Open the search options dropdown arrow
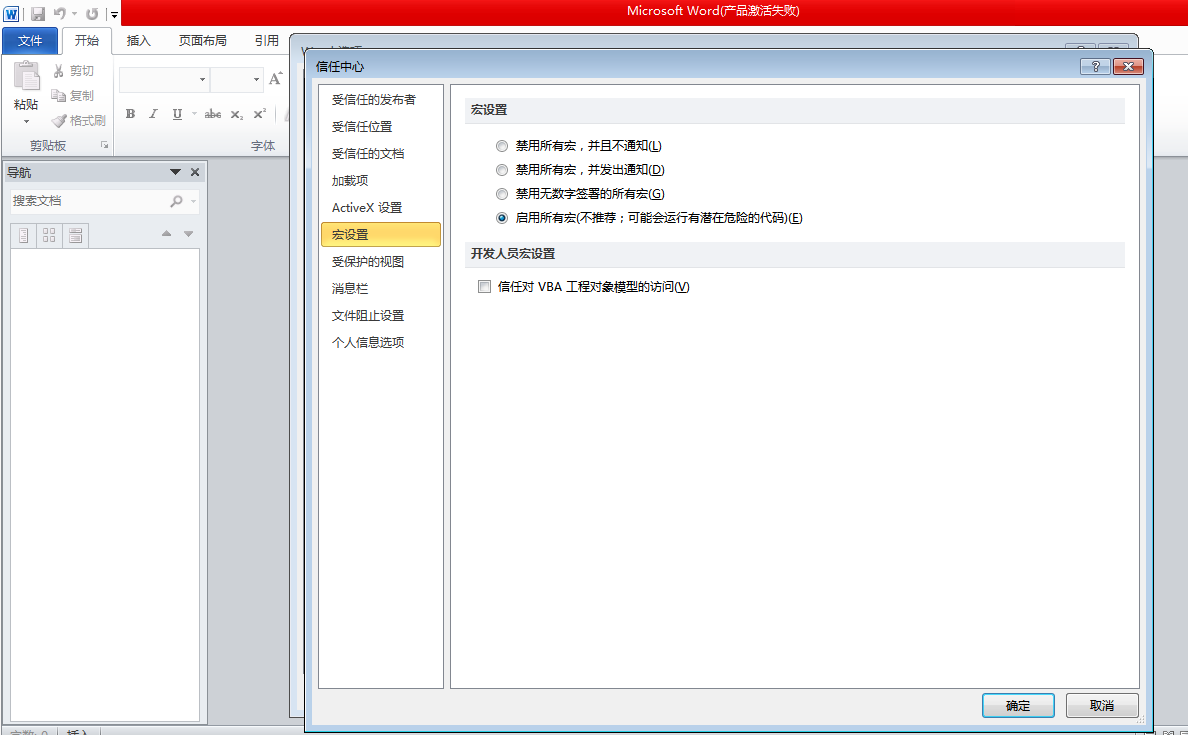Image resolution: width=1188 pixels, height=735 pixels. click(x=193, y=201)
